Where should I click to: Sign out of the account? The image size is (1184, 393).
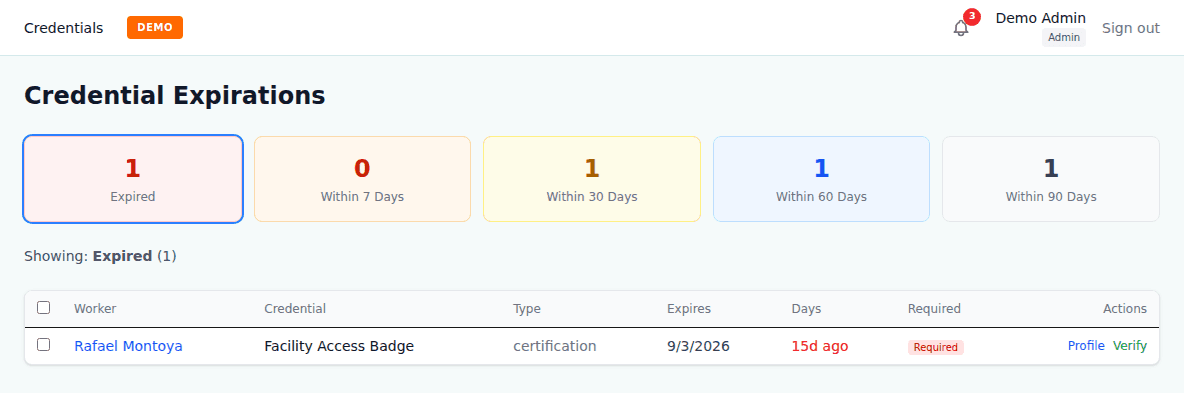1130,28
